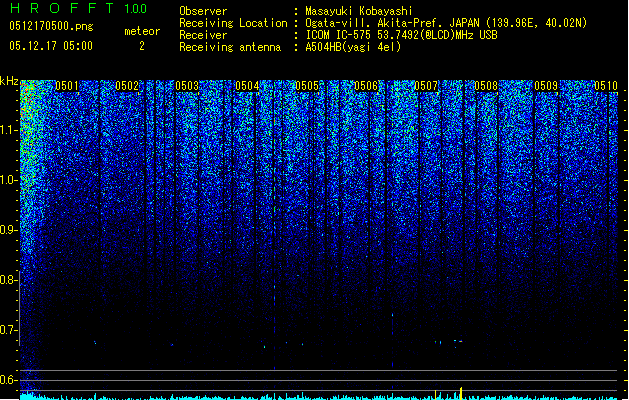Screen dimensions: 629x400
Task: Click the 0.6 kHz axis label
Action: [x=9, y=380]
